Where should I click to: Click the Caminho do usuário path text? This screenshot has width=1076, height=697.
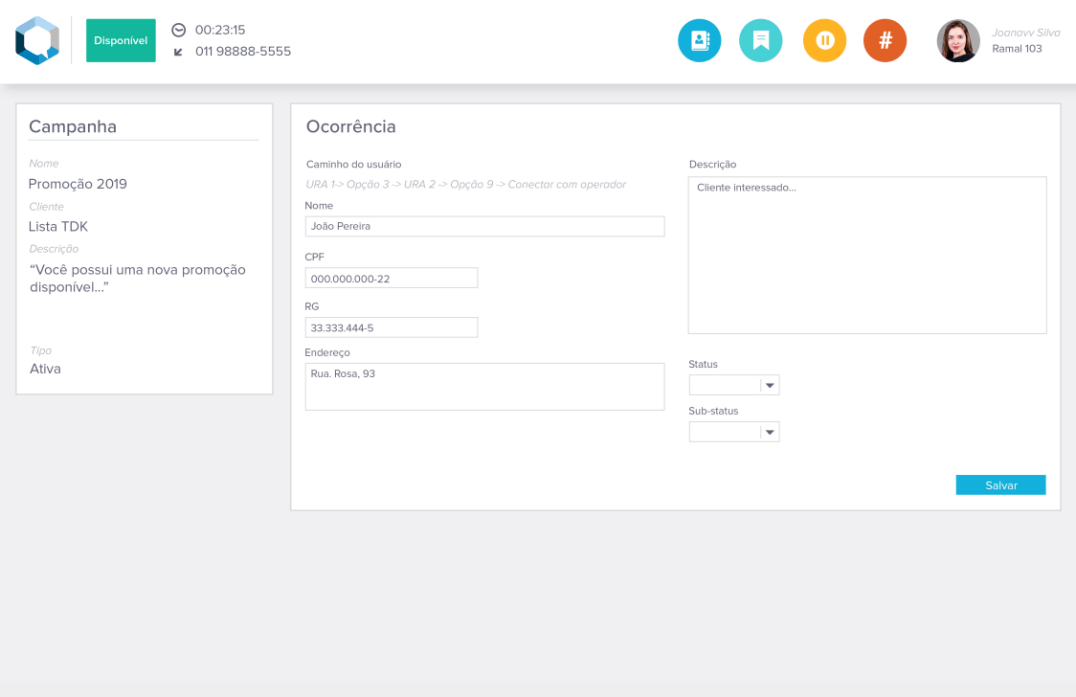tap(466, 185)
